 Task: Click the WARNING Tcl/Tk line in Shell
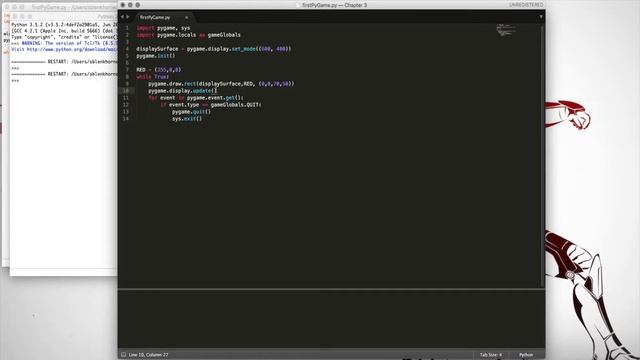point(64,43)
